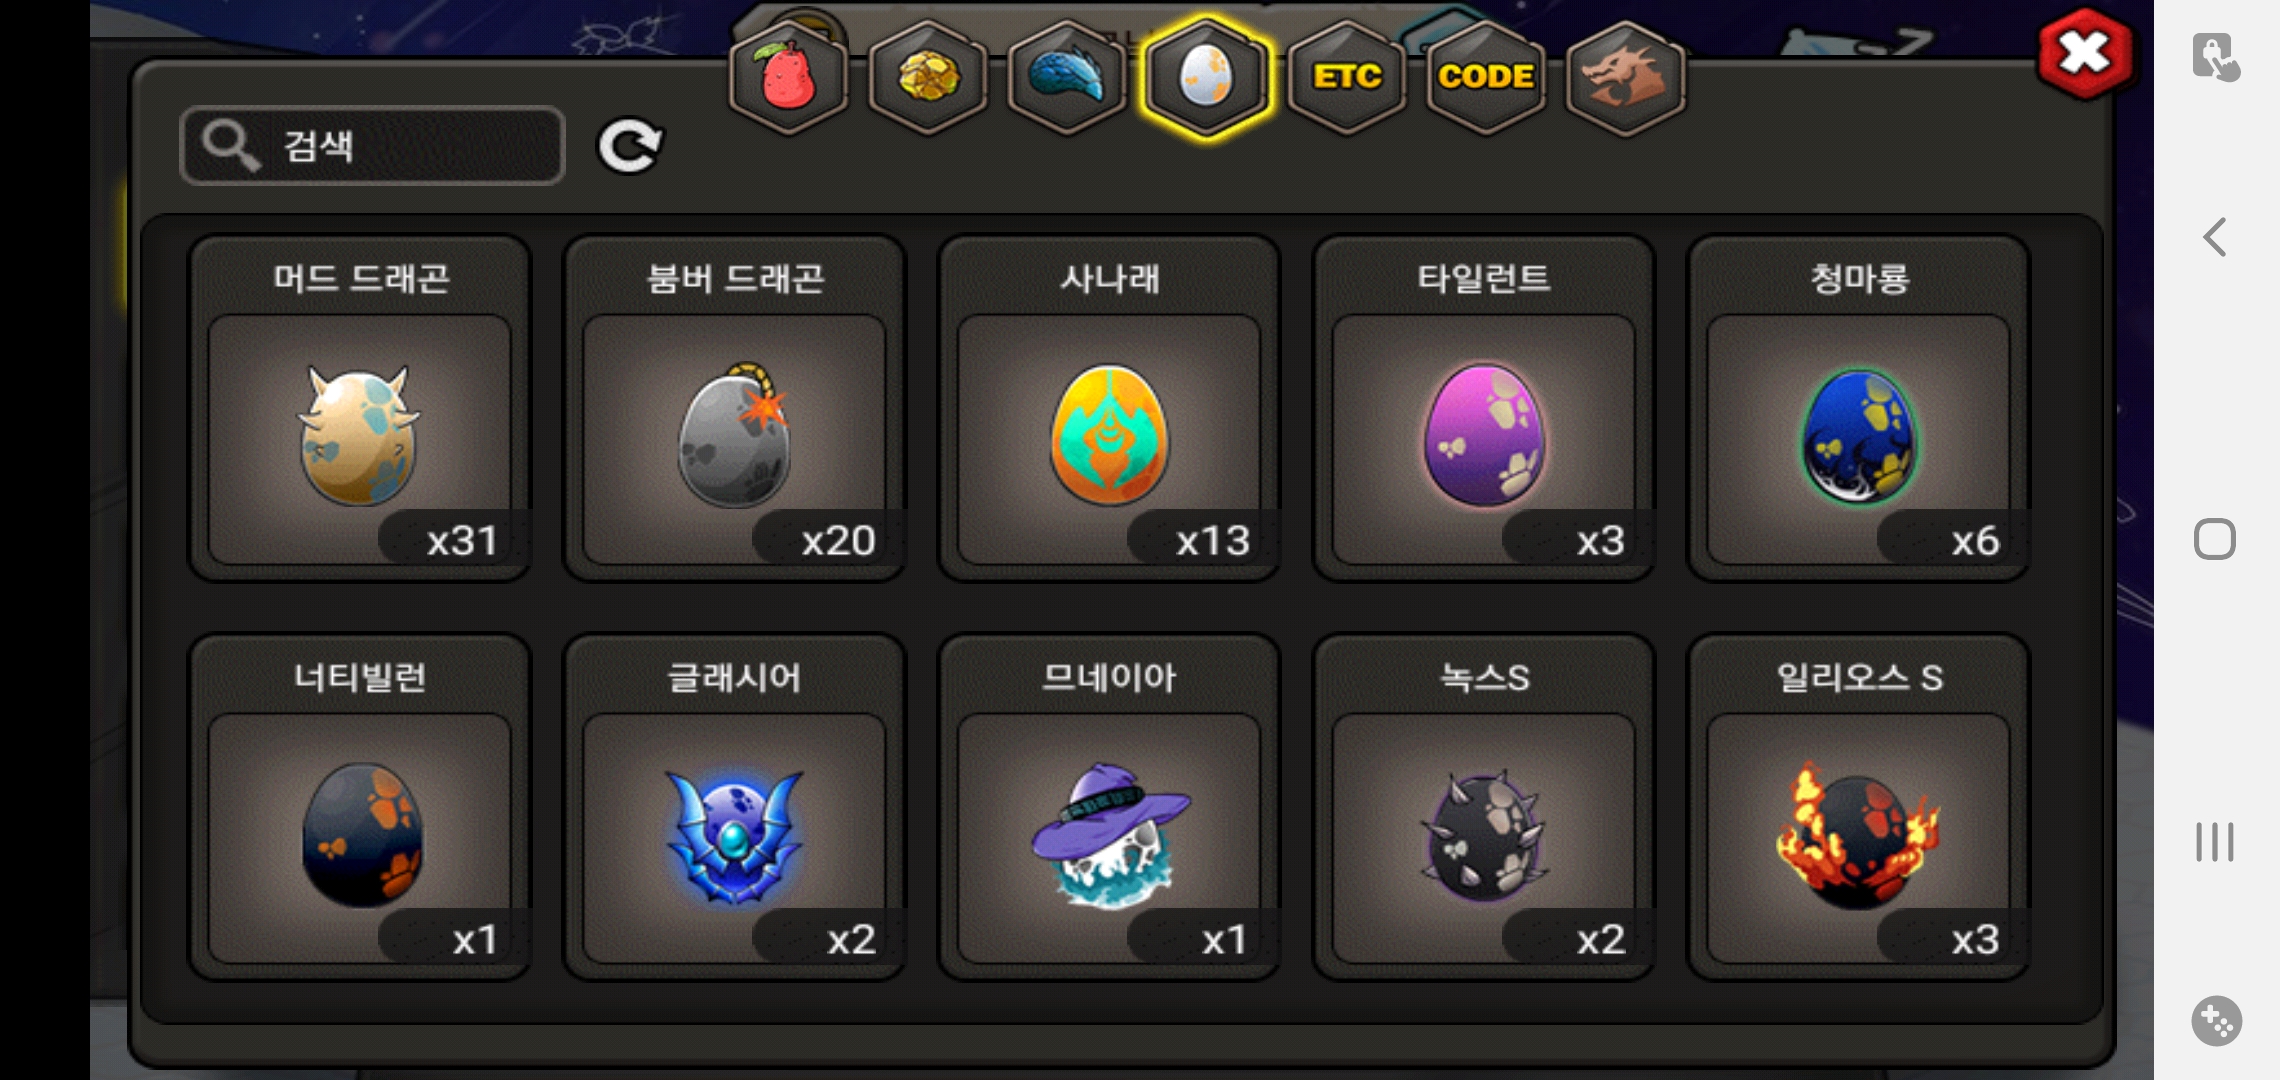Open the ETC tab
The image size is (2280, 1080).
pos(1346,77)
